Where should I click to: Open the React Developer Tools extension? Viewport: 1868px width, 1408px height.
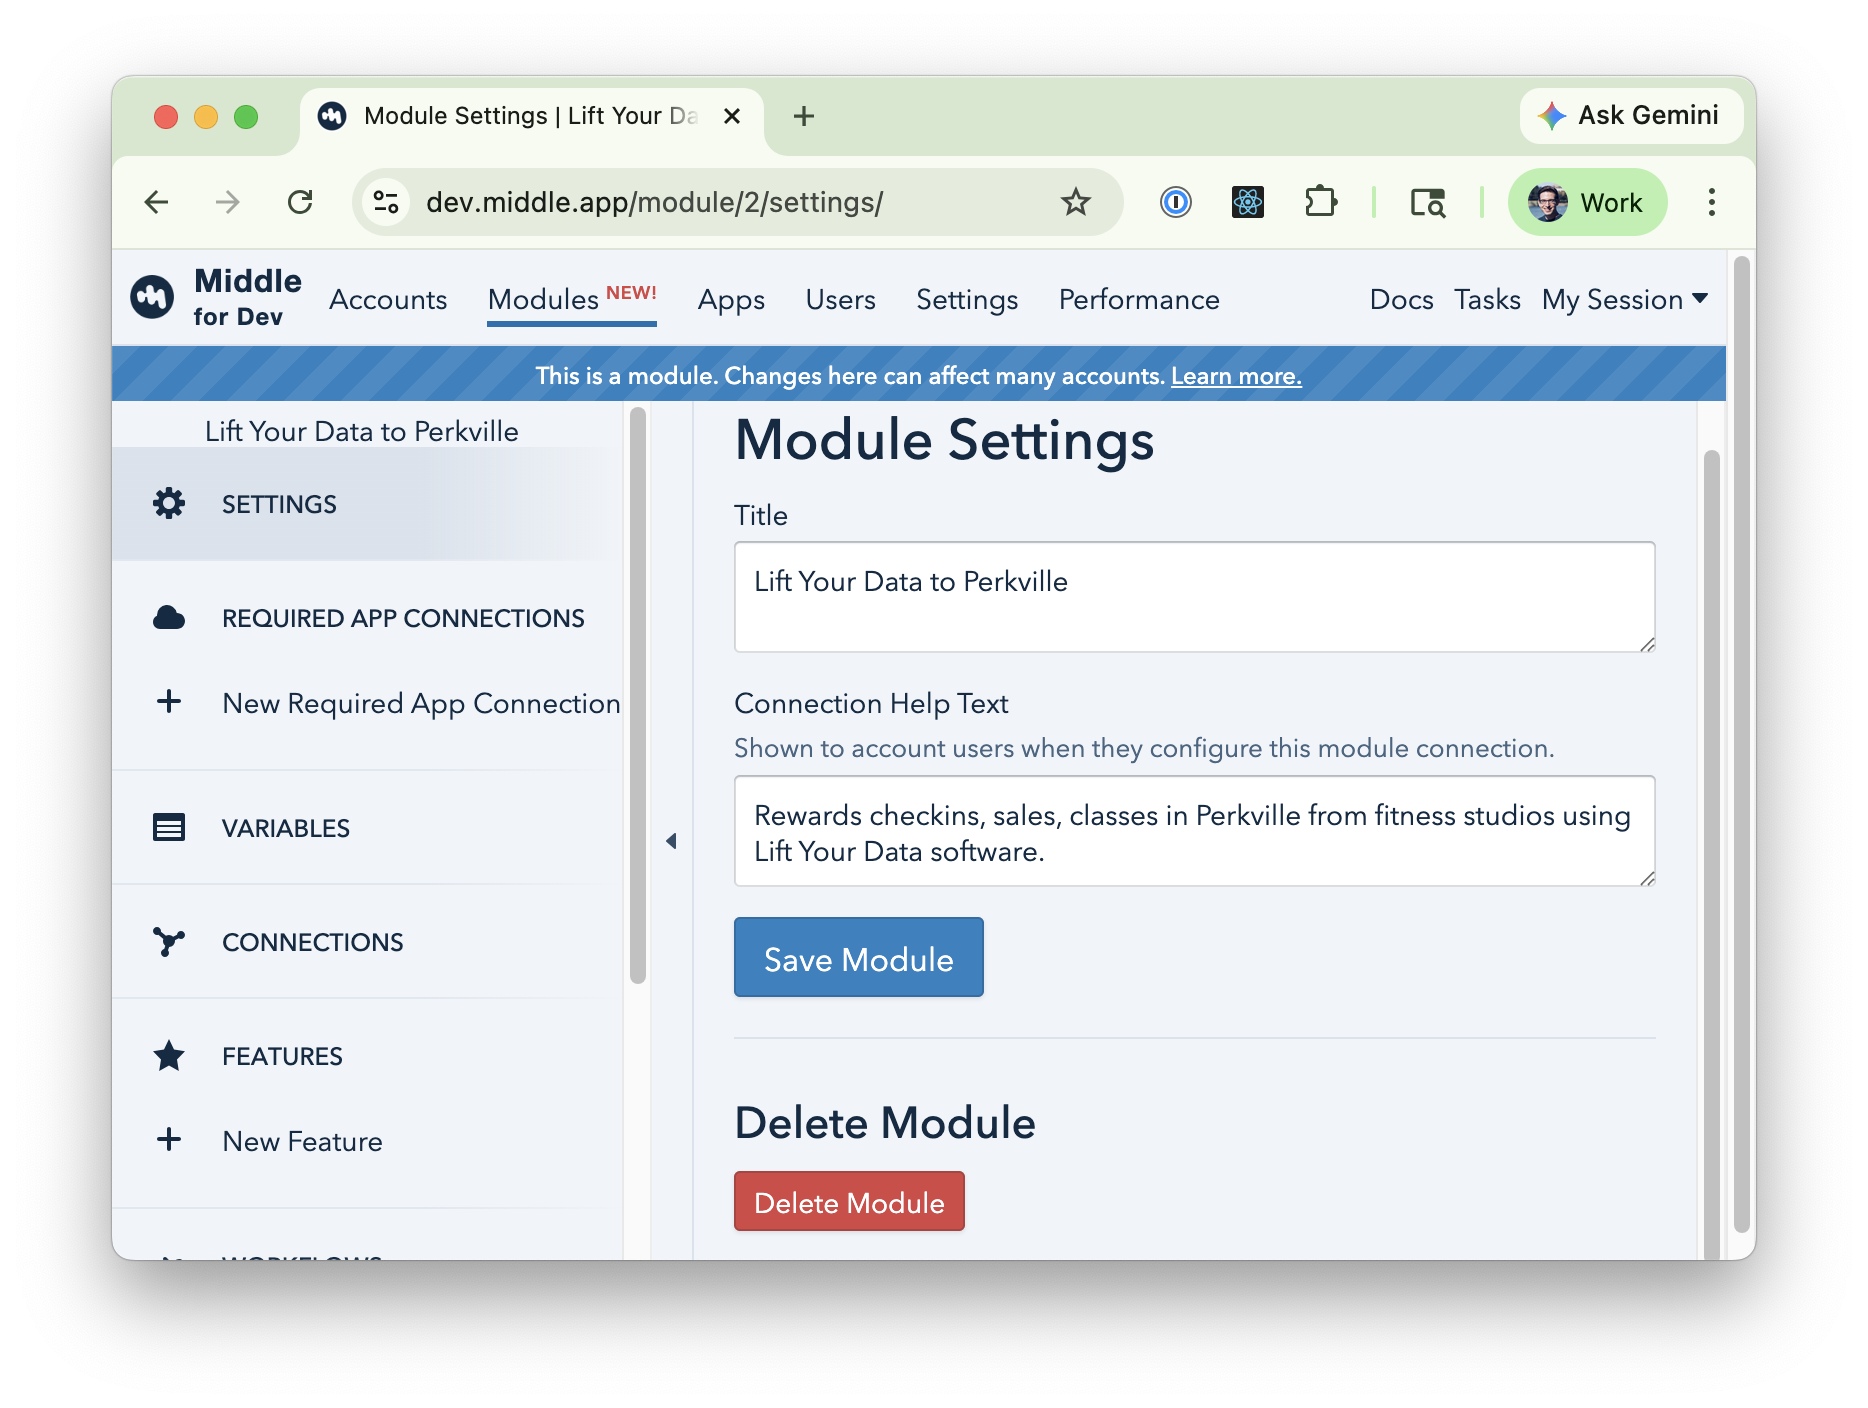pos(1247,203)
